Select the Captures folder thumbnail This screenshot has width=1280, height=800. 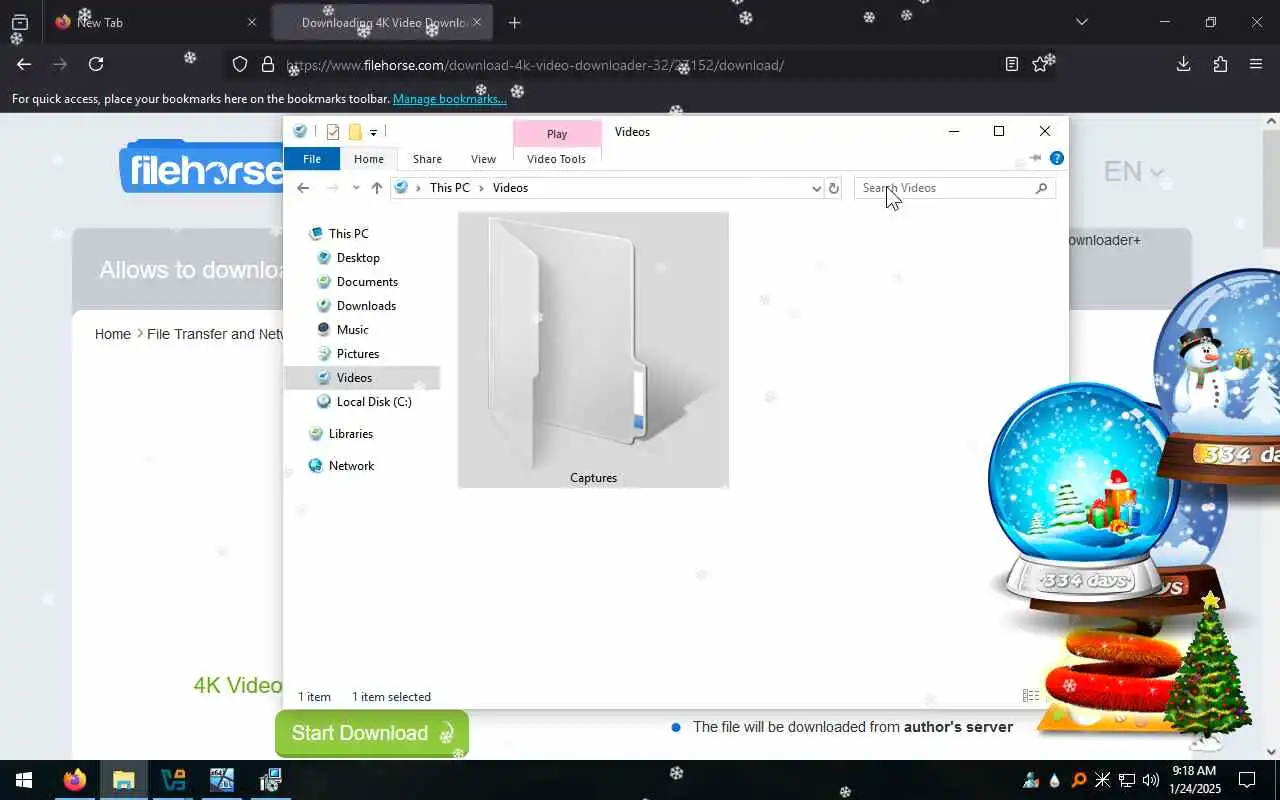pyautogui.click(x=593, y=350)
